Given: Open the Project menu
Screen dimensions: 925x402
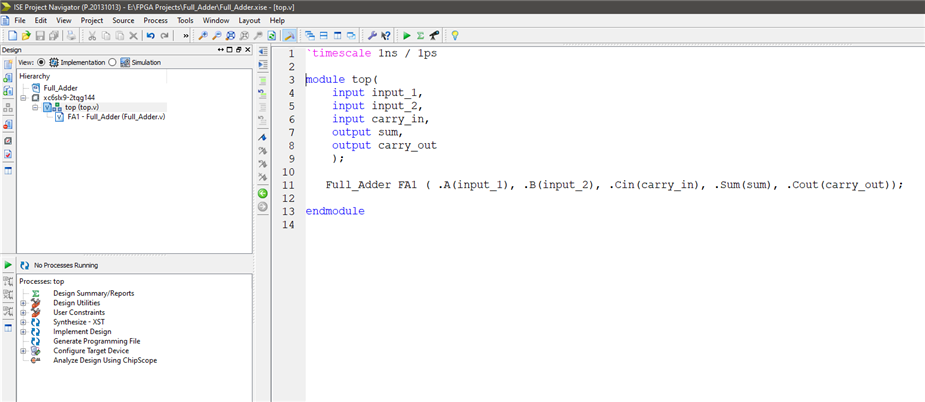Looking at the screenshot, I should [x=92, y=20].
